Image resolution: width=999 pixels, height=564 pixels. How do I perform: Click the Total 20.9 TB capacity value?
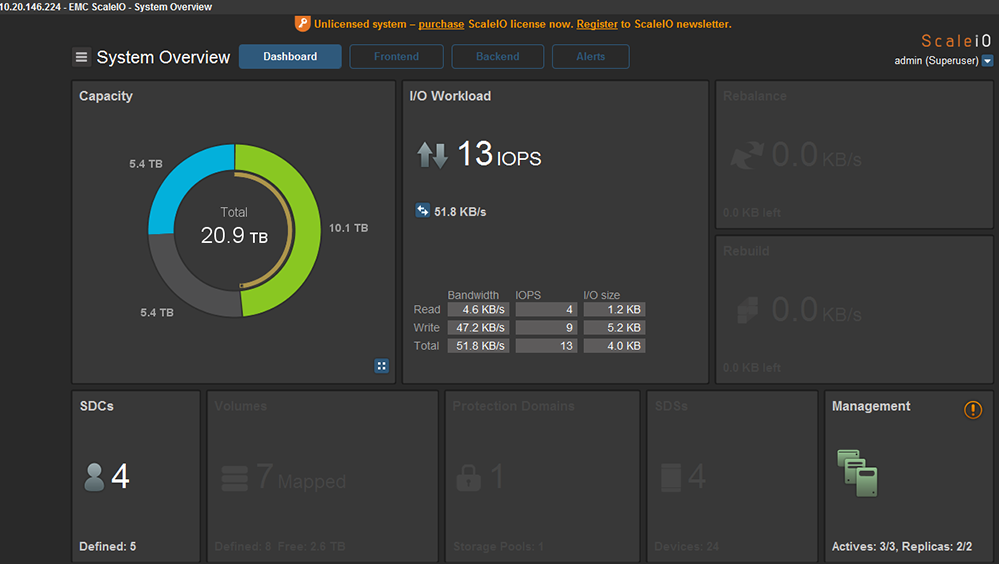coord(234,235)
